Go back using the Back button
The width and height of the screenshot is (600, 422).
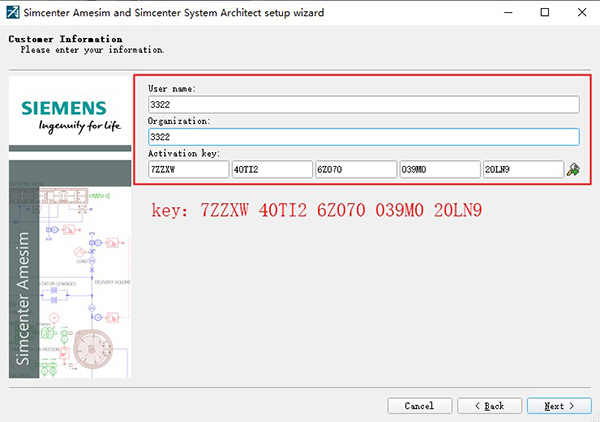[x=489, y=406]
